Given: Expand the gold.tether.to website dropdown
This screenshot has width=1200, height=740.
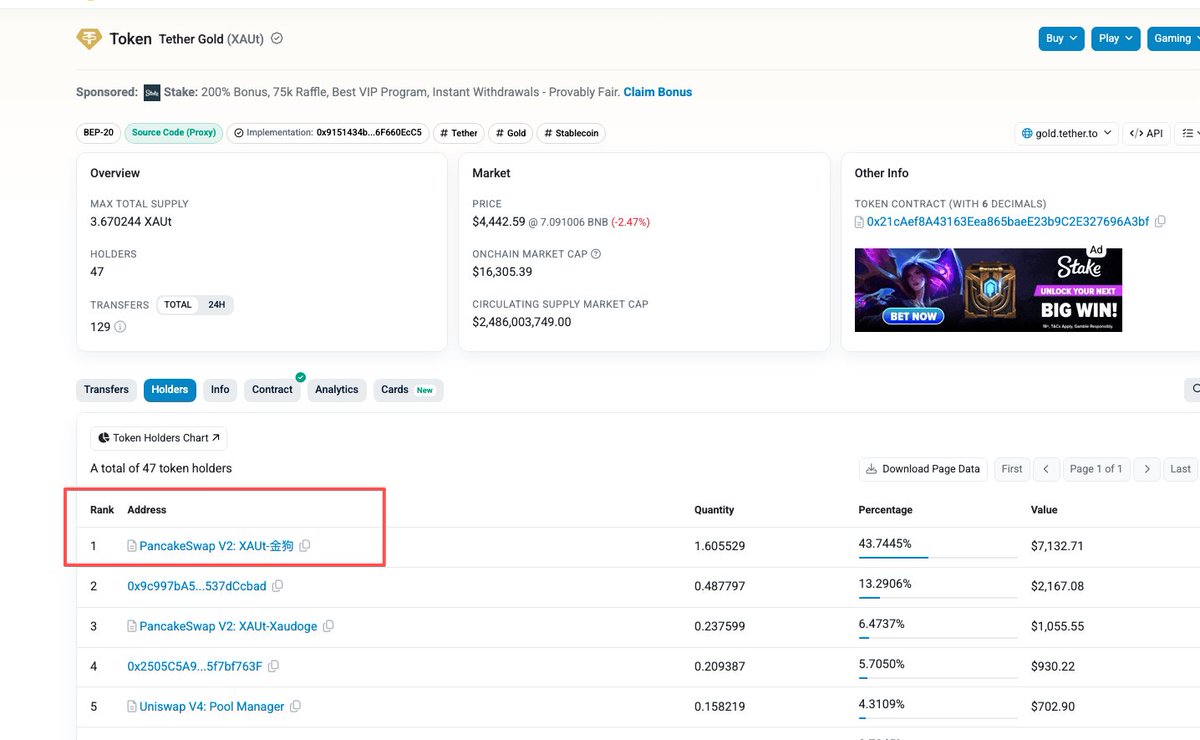Looking at the screenshot, I should (x=1066, y=133).
